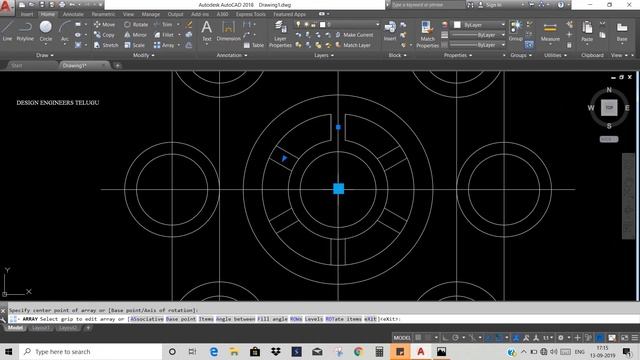The height and width of the screenshot is (360, 640).
Task: Toggle grid display in status bar
Action: click(x=418, y=338)
